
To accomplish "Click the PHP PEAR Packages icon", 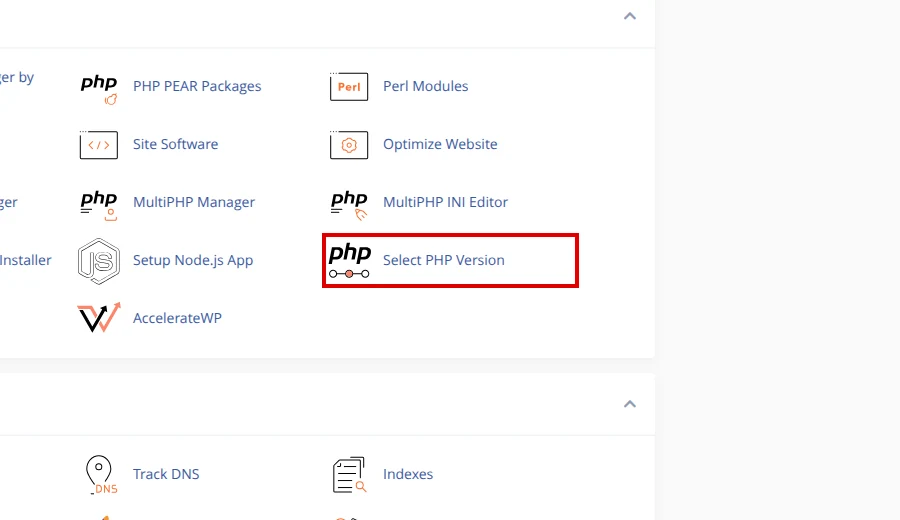I will coord(99,89).
